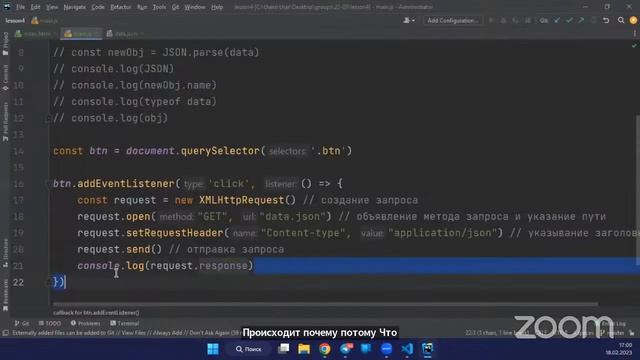This screenshot has height=360, width=640.
Task: Open Search Everywhere magnifier icon
Action: (x=621, y=20)
